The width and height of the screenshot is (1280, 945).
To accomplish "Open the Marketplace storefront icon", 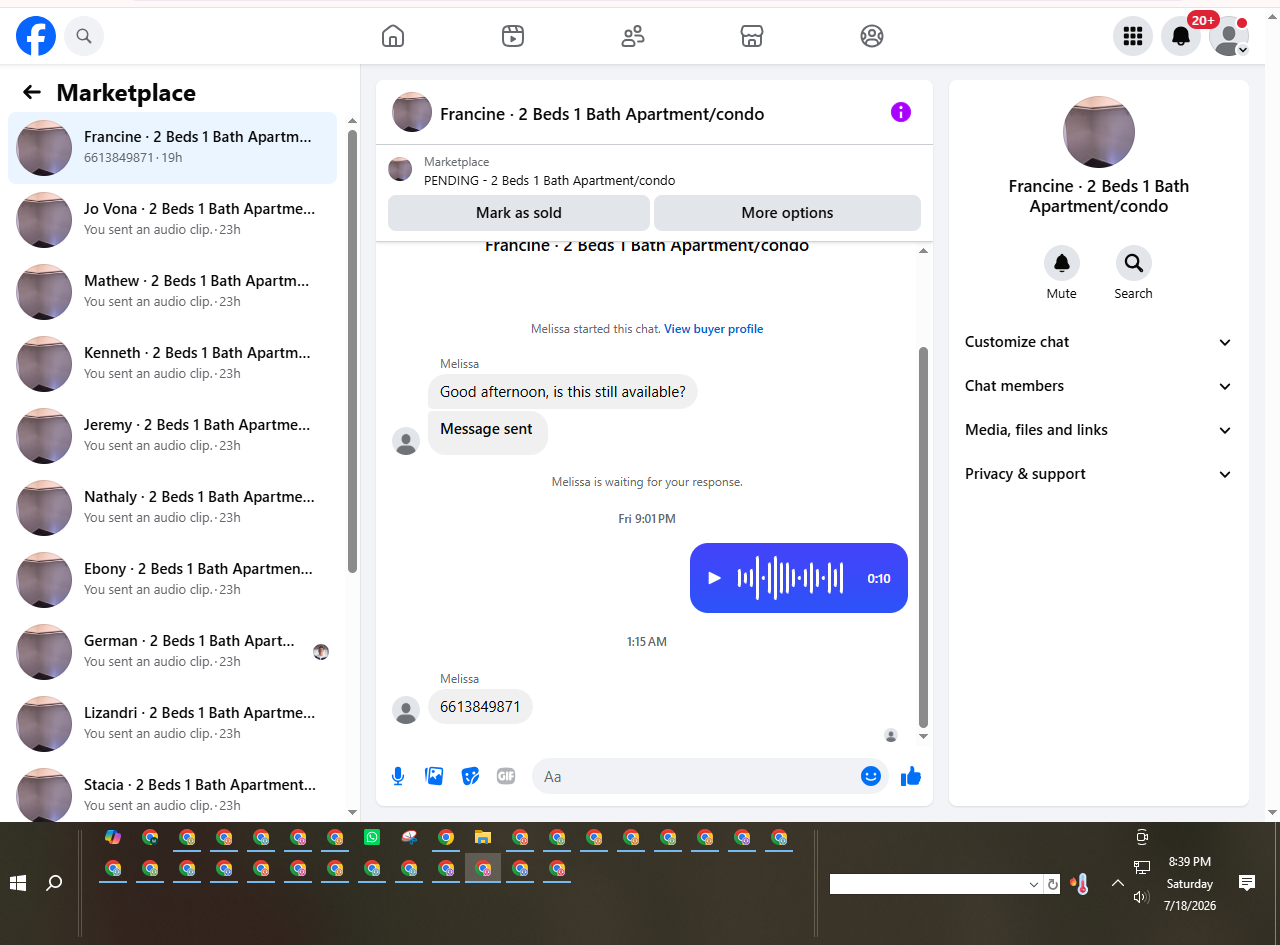I will pyautogui.click(x=752, y=36).
